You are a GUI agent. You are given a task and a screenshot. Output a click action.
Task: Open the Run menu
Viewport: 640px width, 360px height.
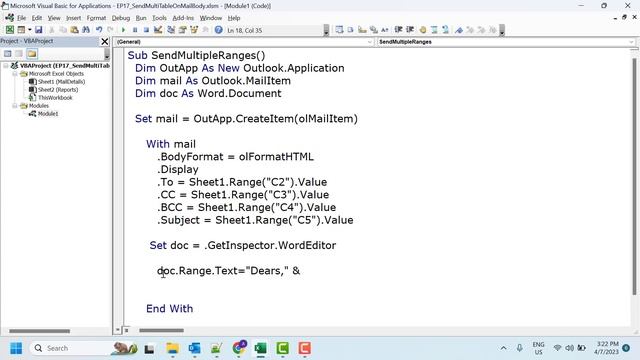pyautogui.click(x=141, y=18)
